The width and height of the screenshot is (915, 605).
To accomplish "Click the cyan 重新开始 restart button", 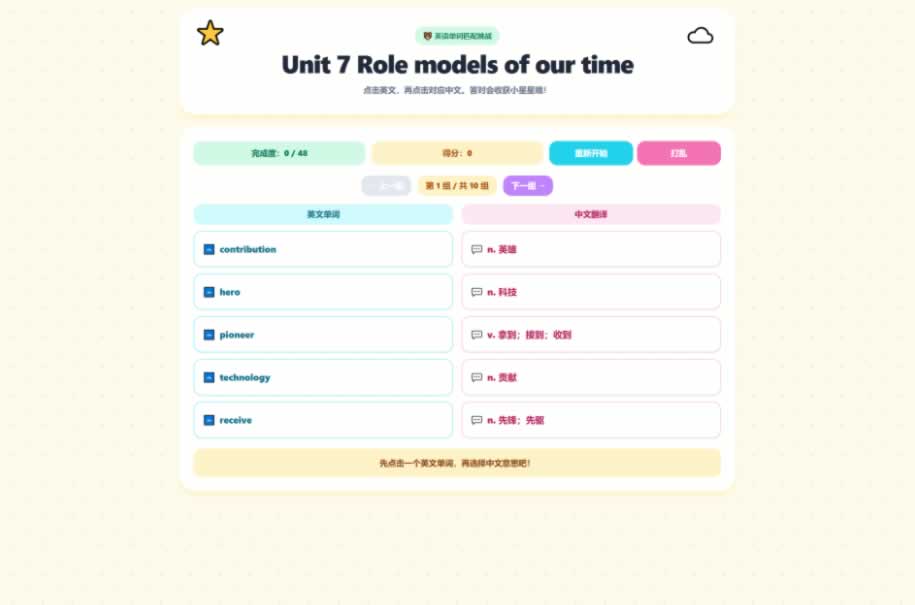I will pos(591,153).
